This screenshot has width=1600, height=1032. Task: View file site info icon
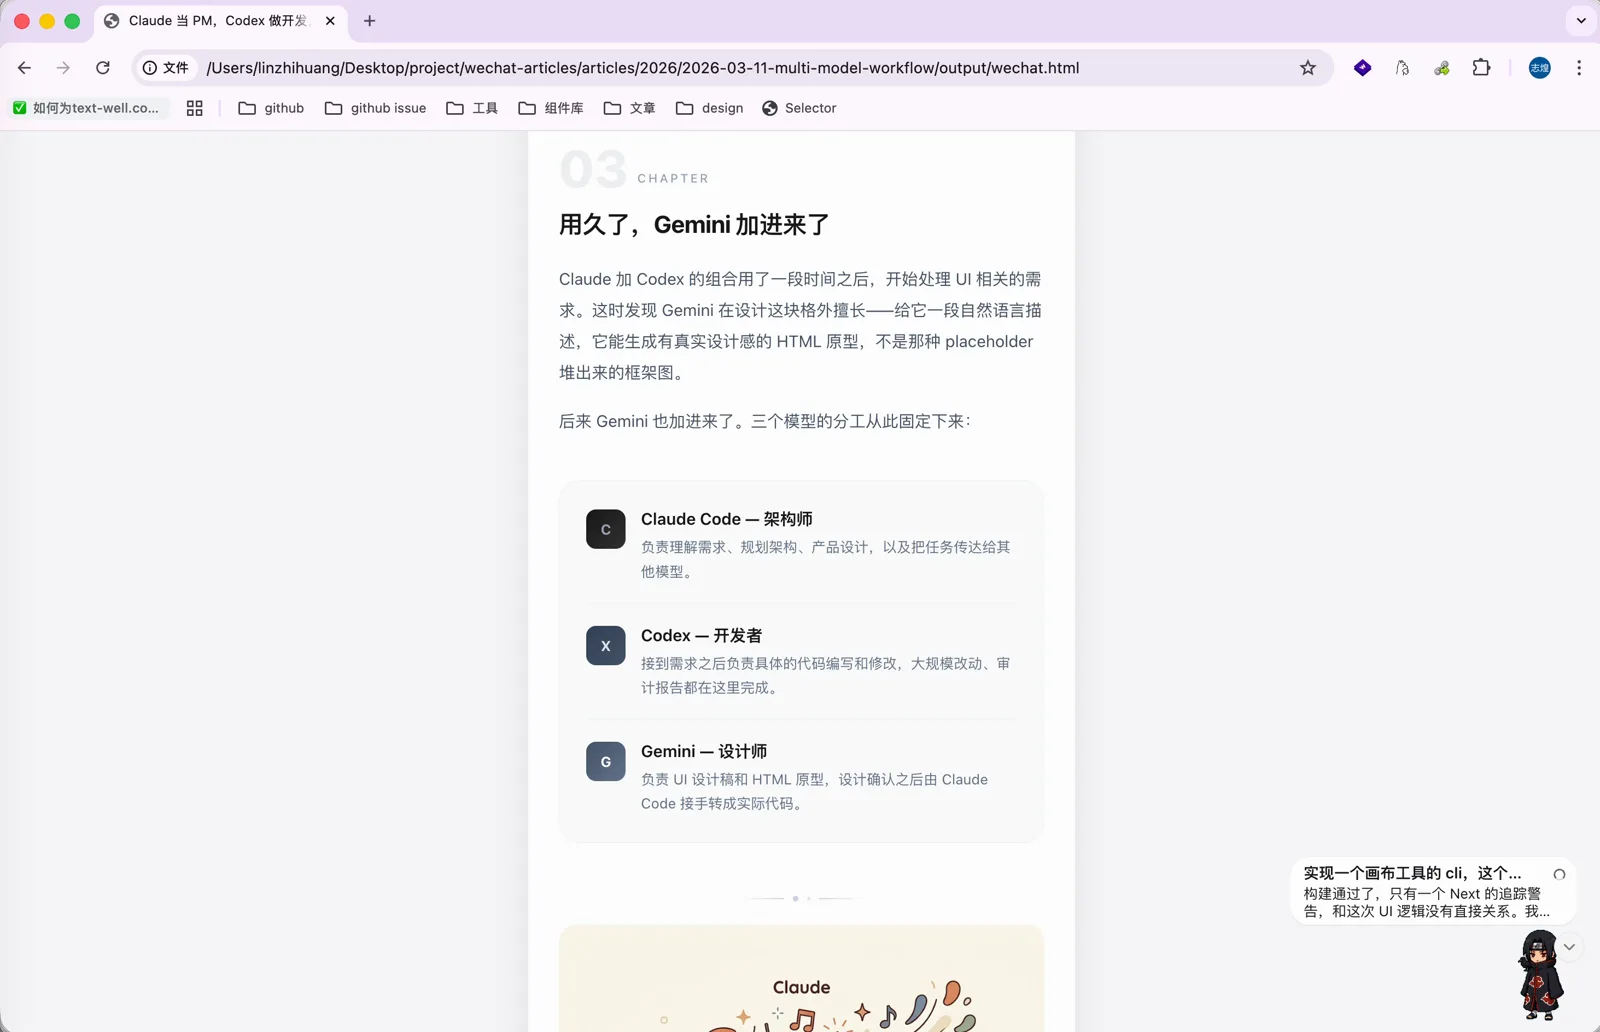tap(166, 68)
